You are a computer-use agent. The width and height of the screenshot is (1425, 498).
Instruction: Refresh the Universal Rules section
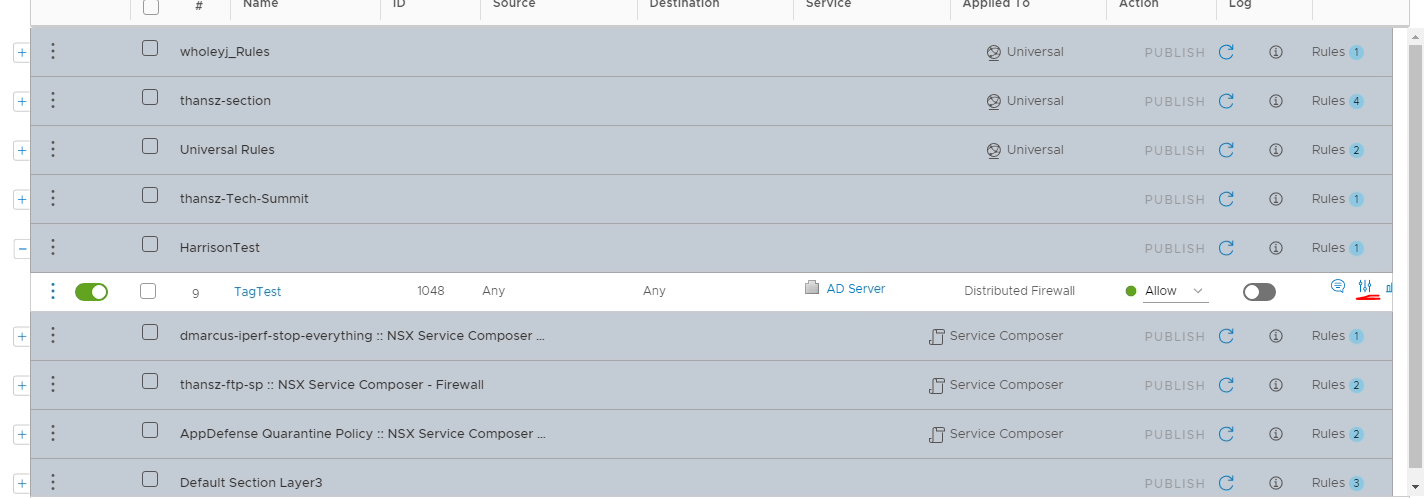point(1226,150)
